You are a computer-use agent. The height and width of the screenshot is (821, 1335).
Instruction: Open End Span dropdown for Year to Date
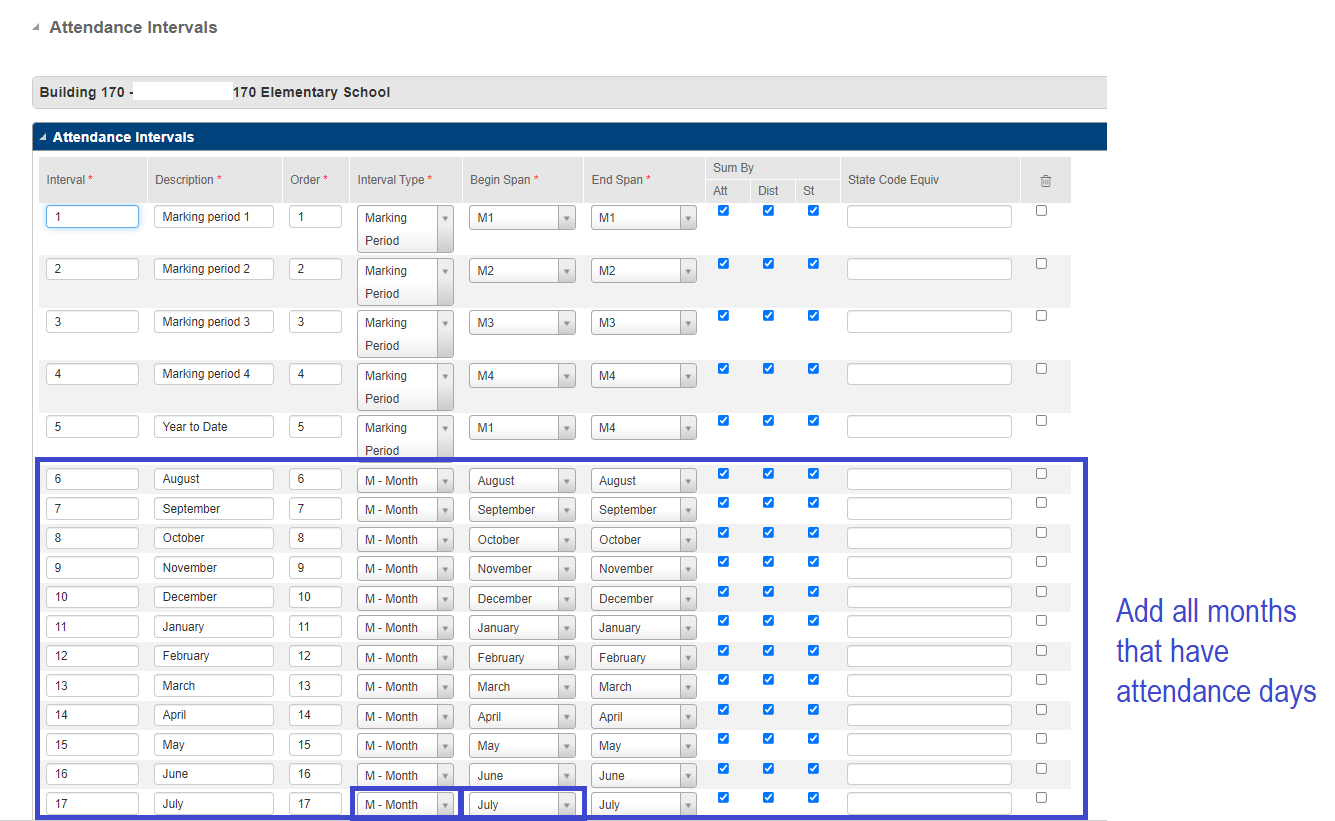643,428
